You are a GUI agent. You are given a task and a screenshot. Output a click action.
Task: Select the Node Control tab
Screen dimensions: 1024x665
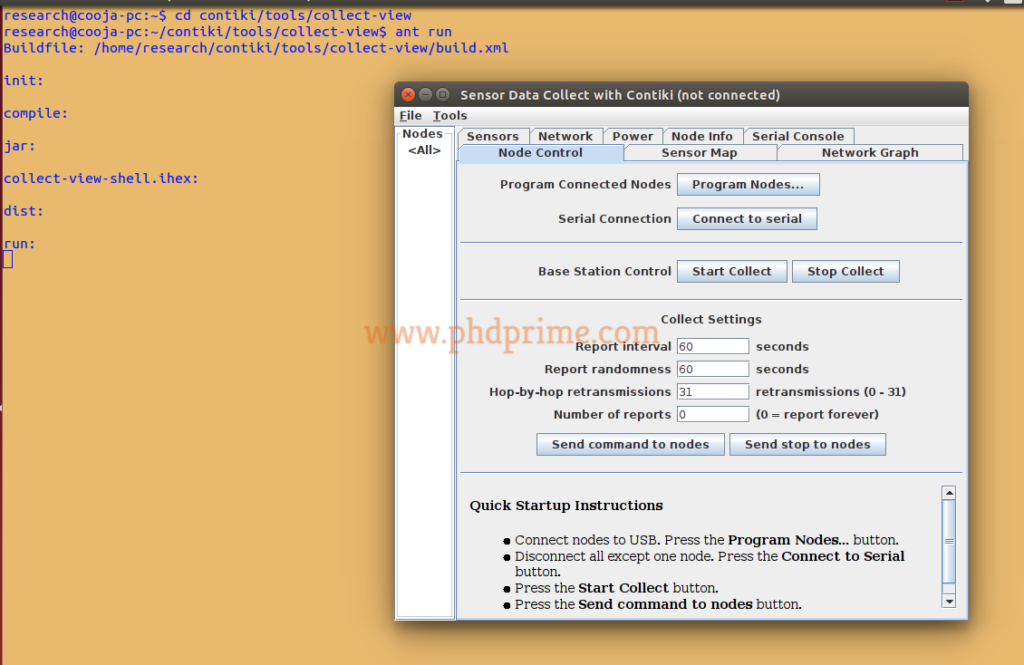pos(540,152)
